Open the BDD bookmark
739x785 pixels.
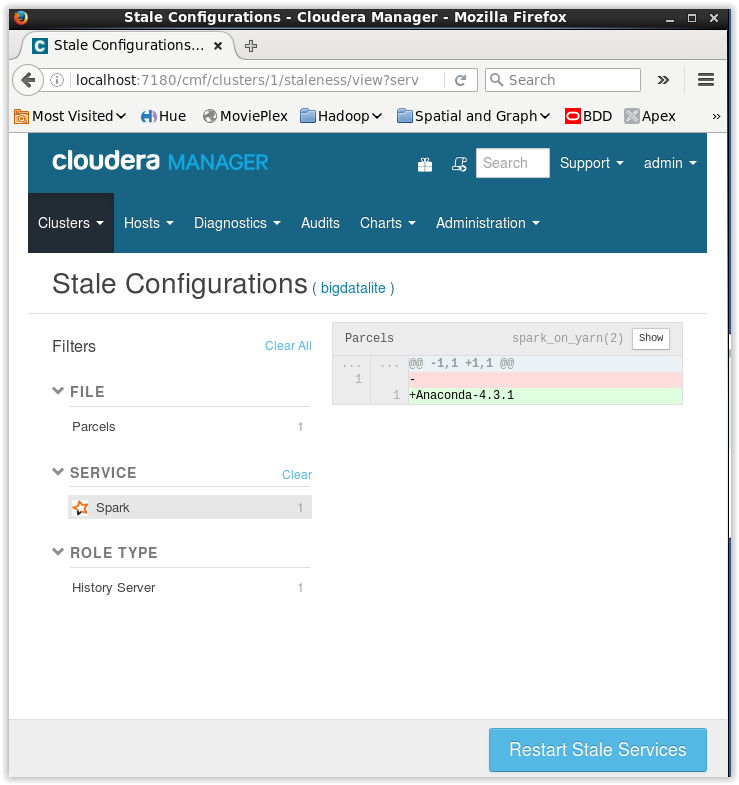click(588, 116)
